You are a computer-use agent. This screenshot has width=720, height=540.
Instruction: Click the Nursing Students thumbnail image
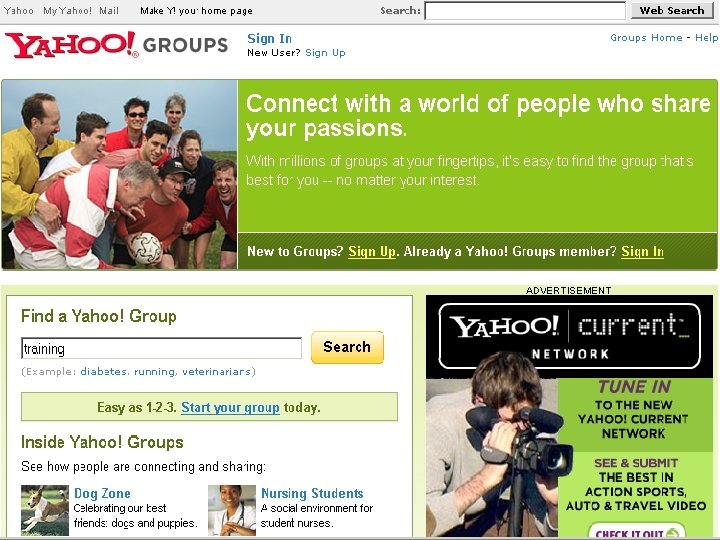click(232, 510)
